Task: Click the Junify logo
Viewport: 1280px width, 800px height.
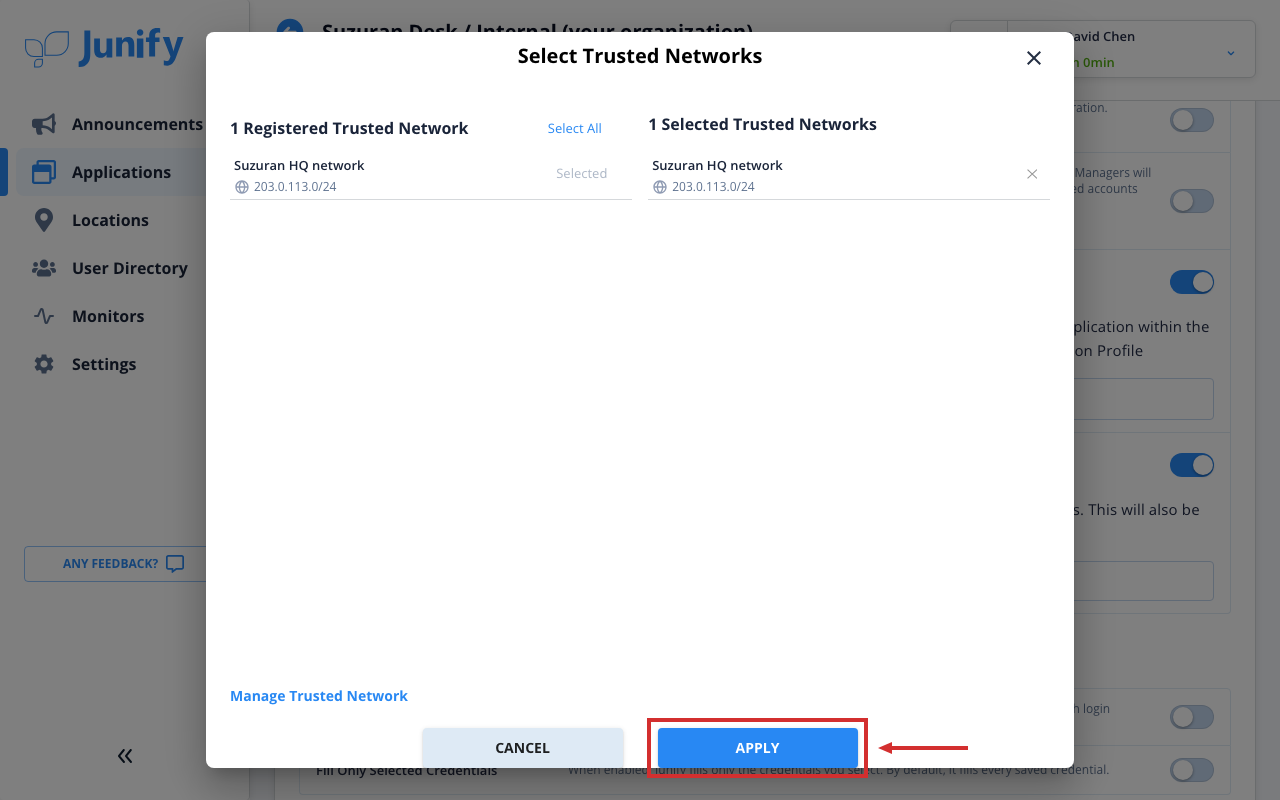Action: [x=104, y=48]
